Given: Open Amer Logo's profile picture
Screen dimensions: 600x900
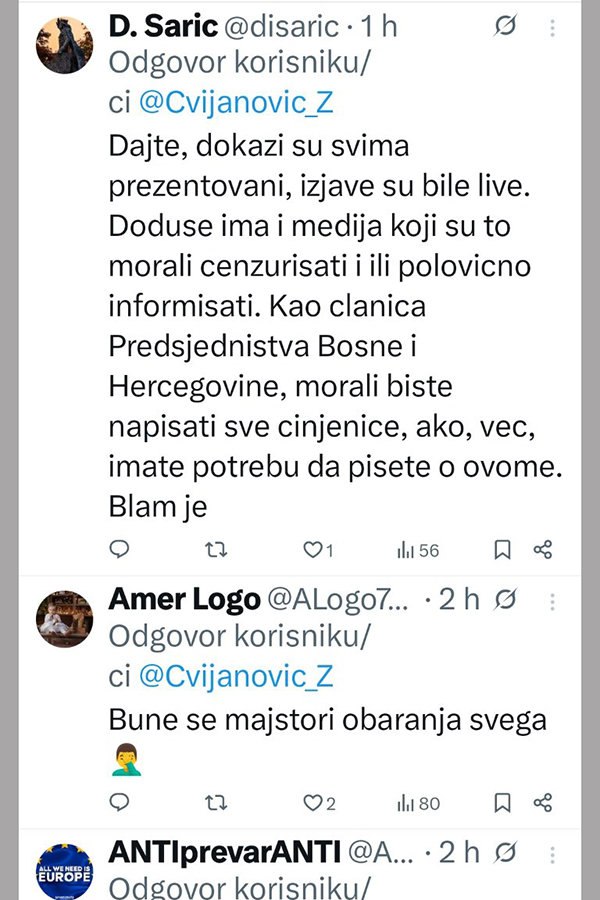Looking at the screenshot, I should tap(65, 618).
